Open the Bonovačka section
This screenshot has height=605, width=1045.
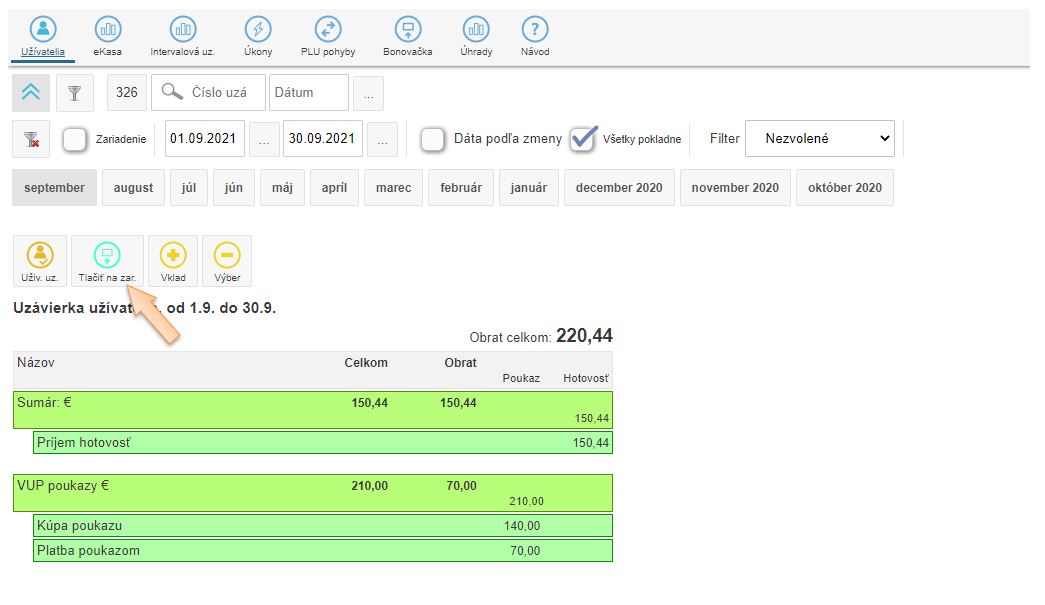(407, 31)
